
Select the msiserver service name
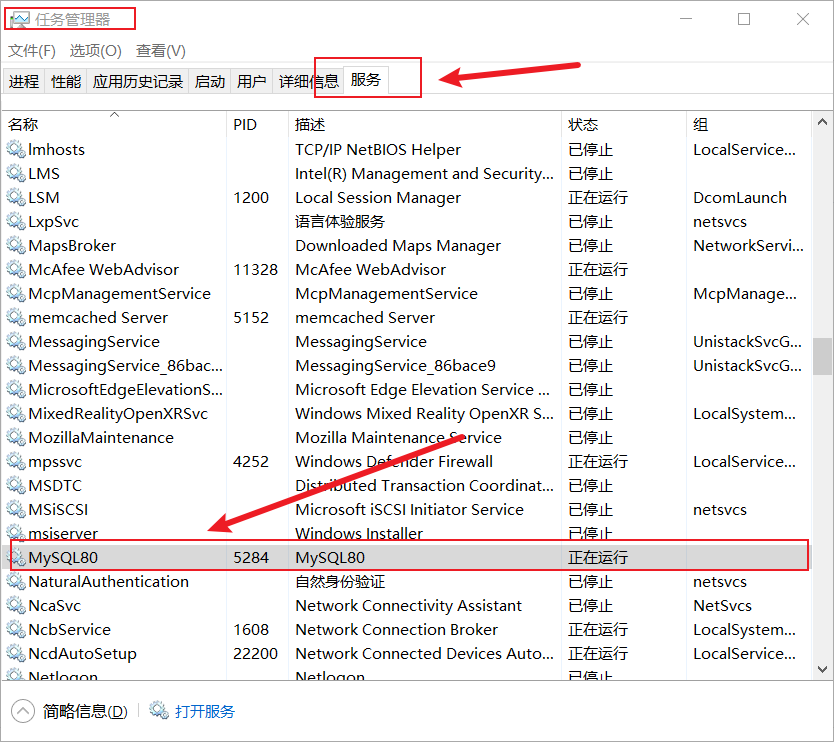[63, 533]
